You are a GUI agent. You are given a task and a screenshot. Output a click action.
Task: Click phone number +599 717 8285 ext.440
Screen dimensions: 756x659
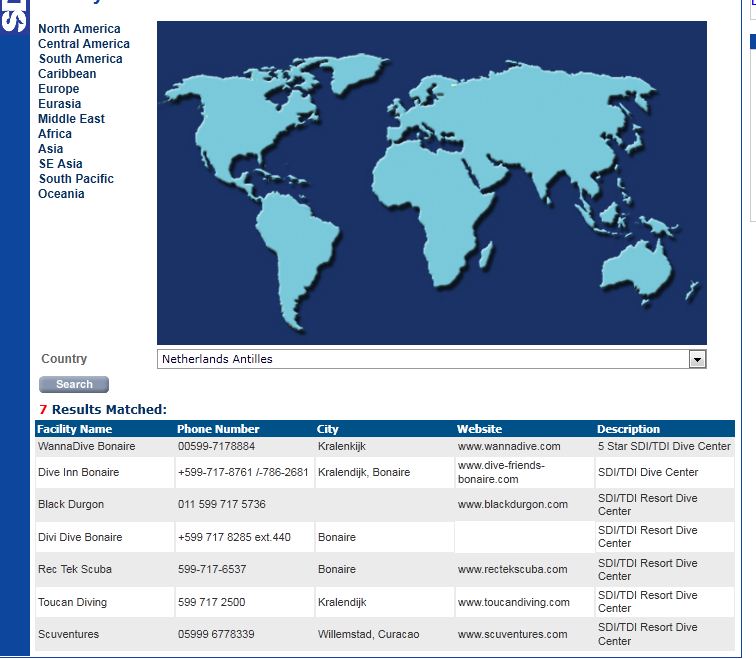[x=234, y=537]
